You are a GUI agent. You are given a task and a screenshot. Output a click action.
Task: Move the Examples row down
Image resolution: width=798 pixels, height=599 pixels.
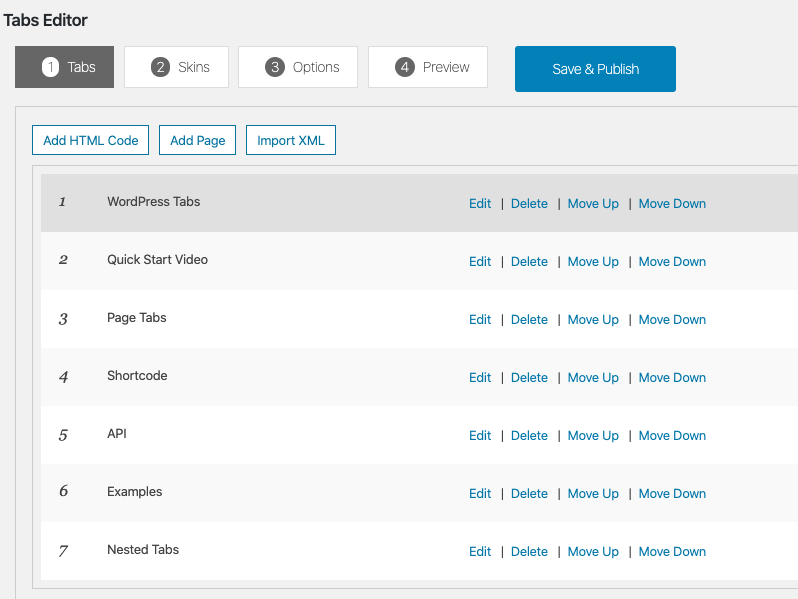pyautogui.click(x=672, y=493)
